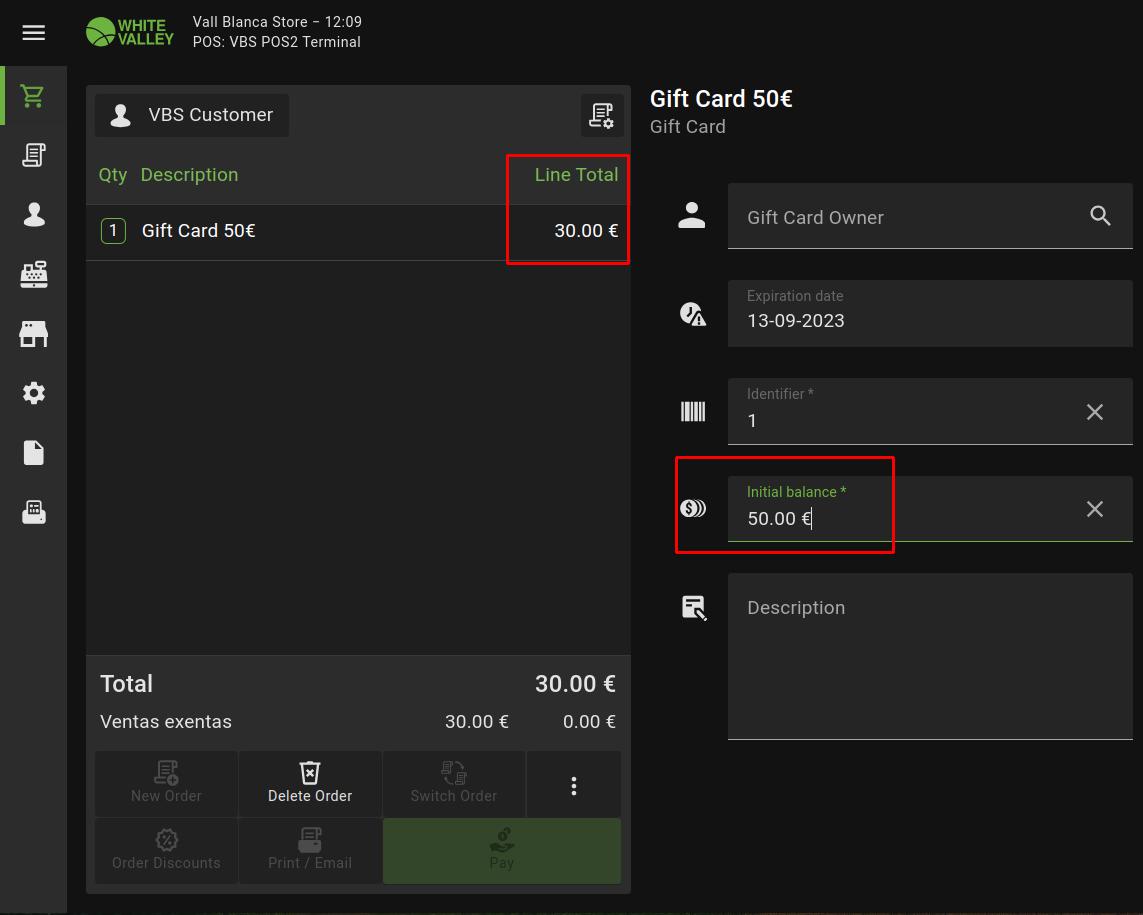Click the quantity box on Gift Card line
Image resolution: width=1143 pixels, height=915 pixels.
[x=113, y=231]
